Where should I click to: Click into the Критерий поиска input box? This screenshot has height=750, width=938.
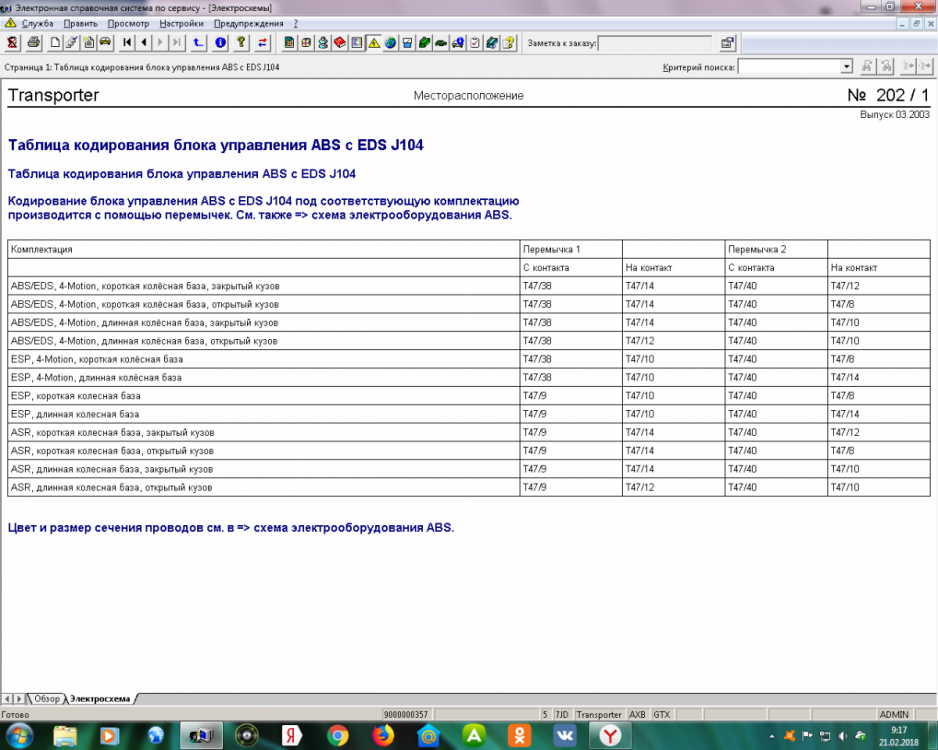click(x=789, y=66)
